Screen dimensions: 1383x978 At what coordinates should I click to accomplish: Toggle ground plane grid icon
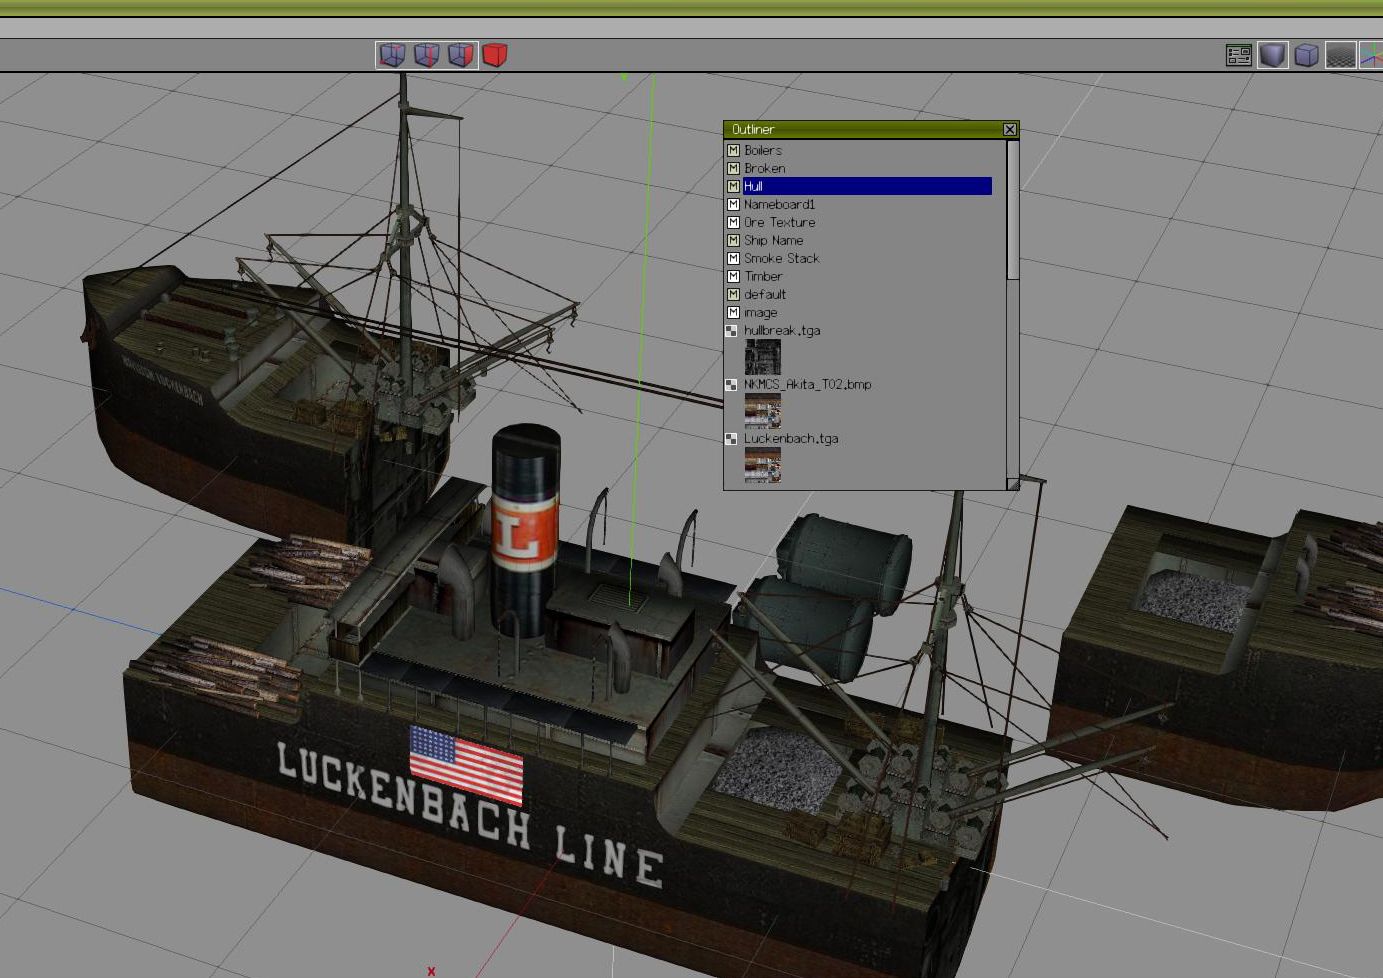pyautogui.click(x=1341, y=55)
